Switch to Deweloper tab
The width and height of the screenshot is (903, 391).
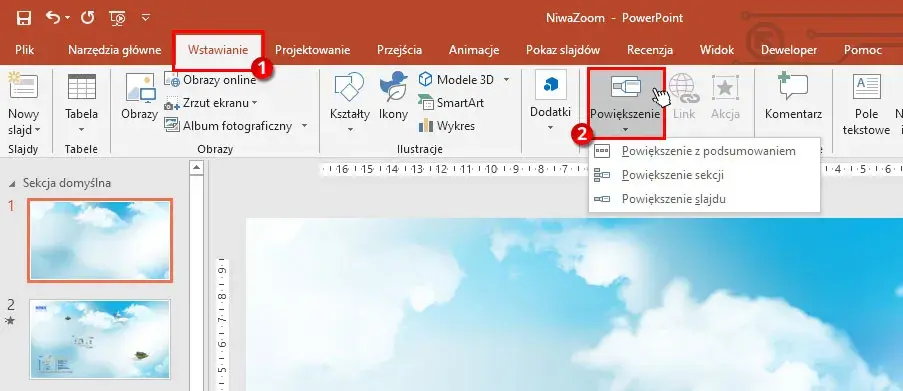point(789,50)
